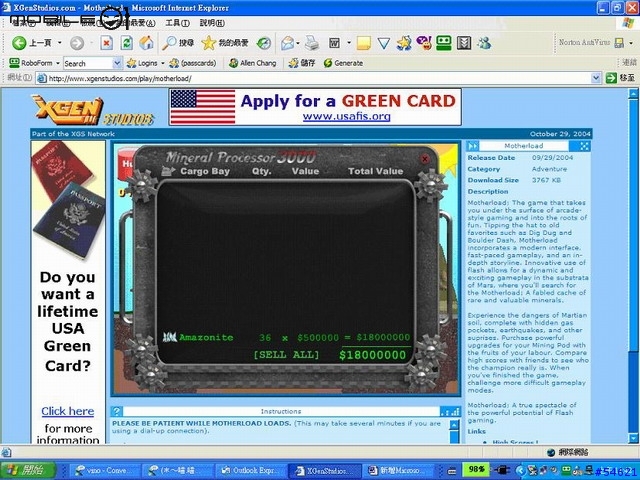Screen dimensions: 640x480
Task: Open the Mail icon dropdown arrow
Action: point(298,42)
